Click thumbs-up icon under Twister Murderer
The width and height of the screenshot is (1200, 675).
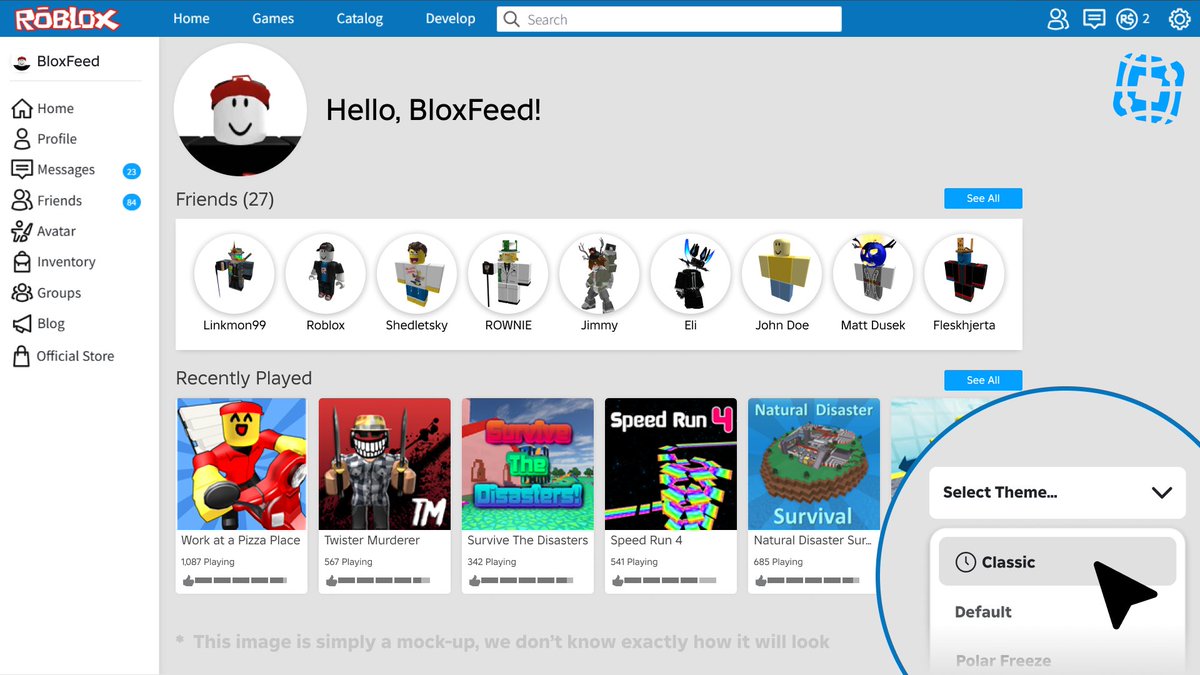331,580
